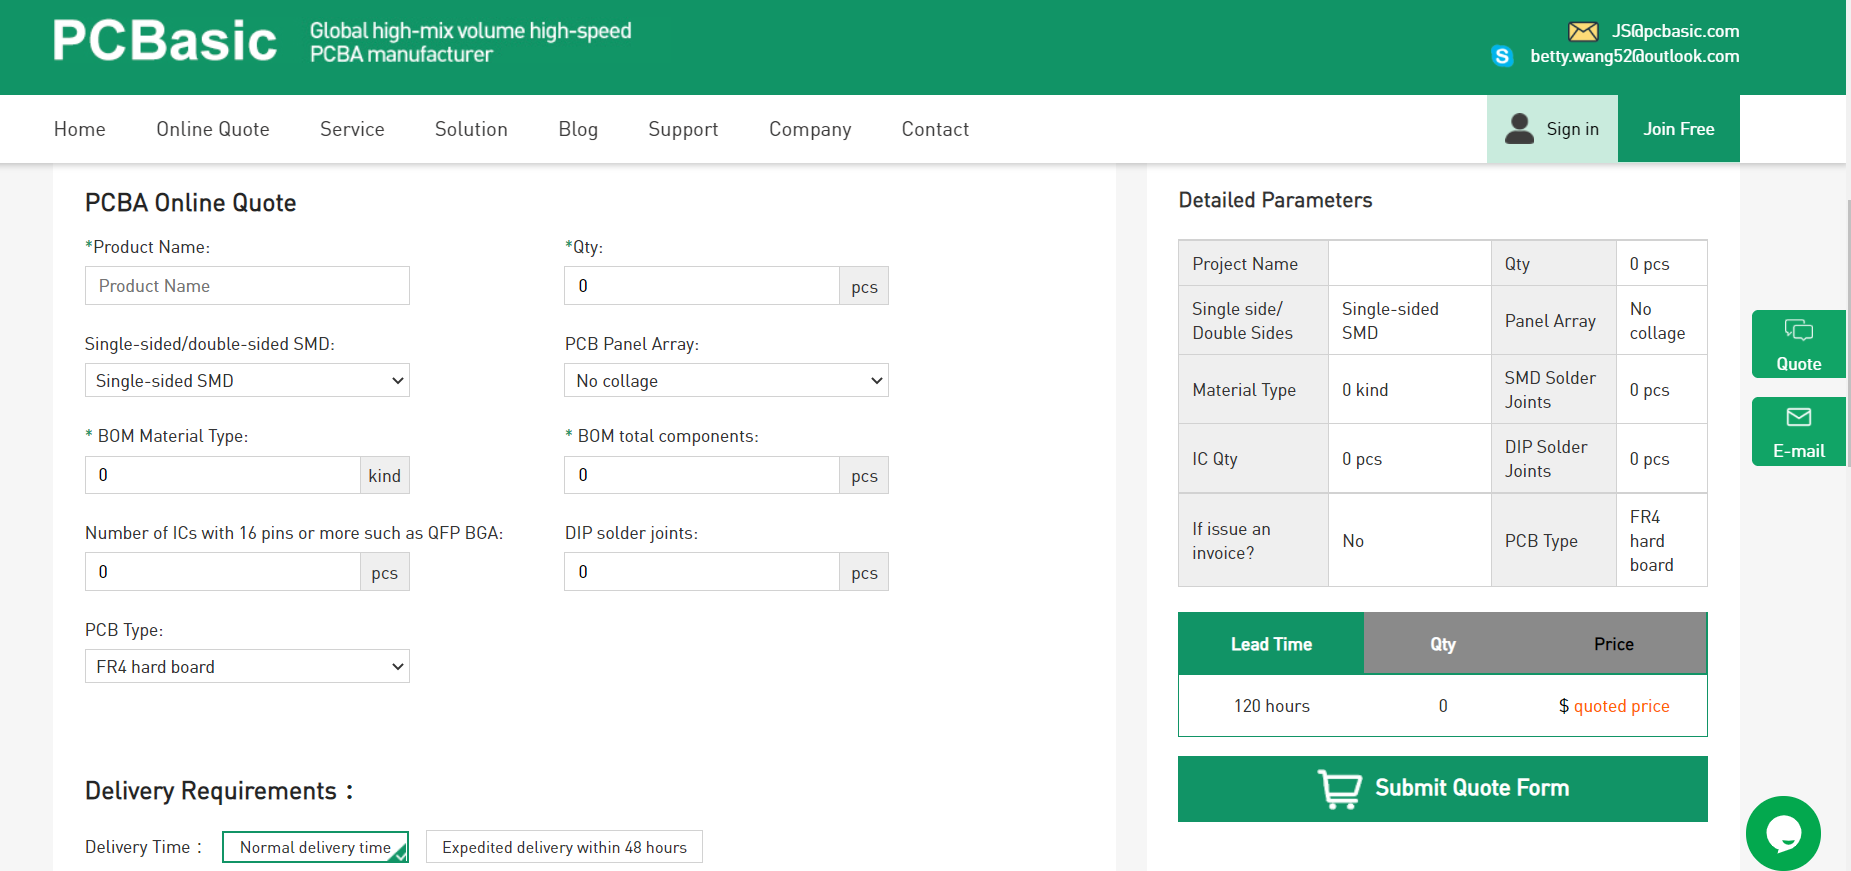Open Contact menu item
1851x871 pixels.
click(935, 129)
